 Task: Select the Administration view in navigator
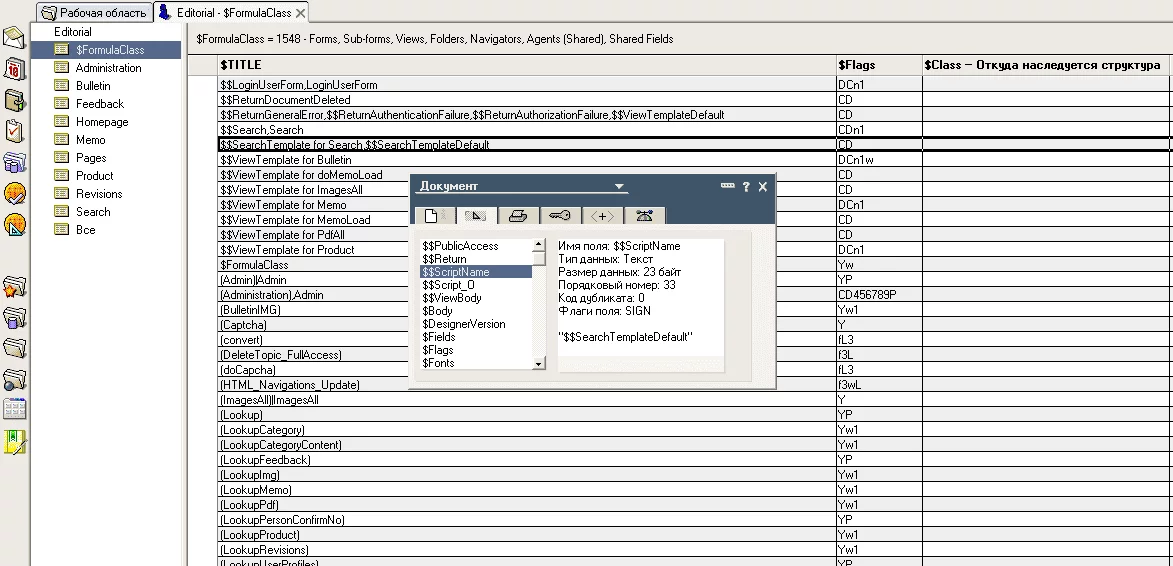coord(108,68)
